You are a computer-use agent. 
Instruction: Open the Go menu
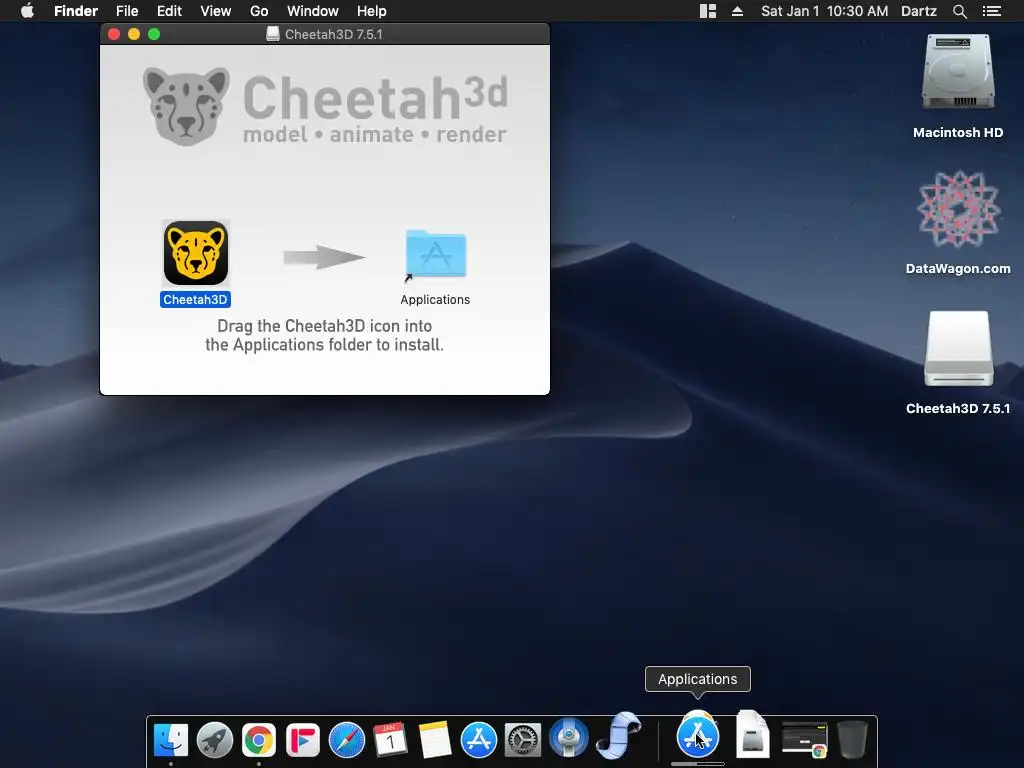coord(259,11)
